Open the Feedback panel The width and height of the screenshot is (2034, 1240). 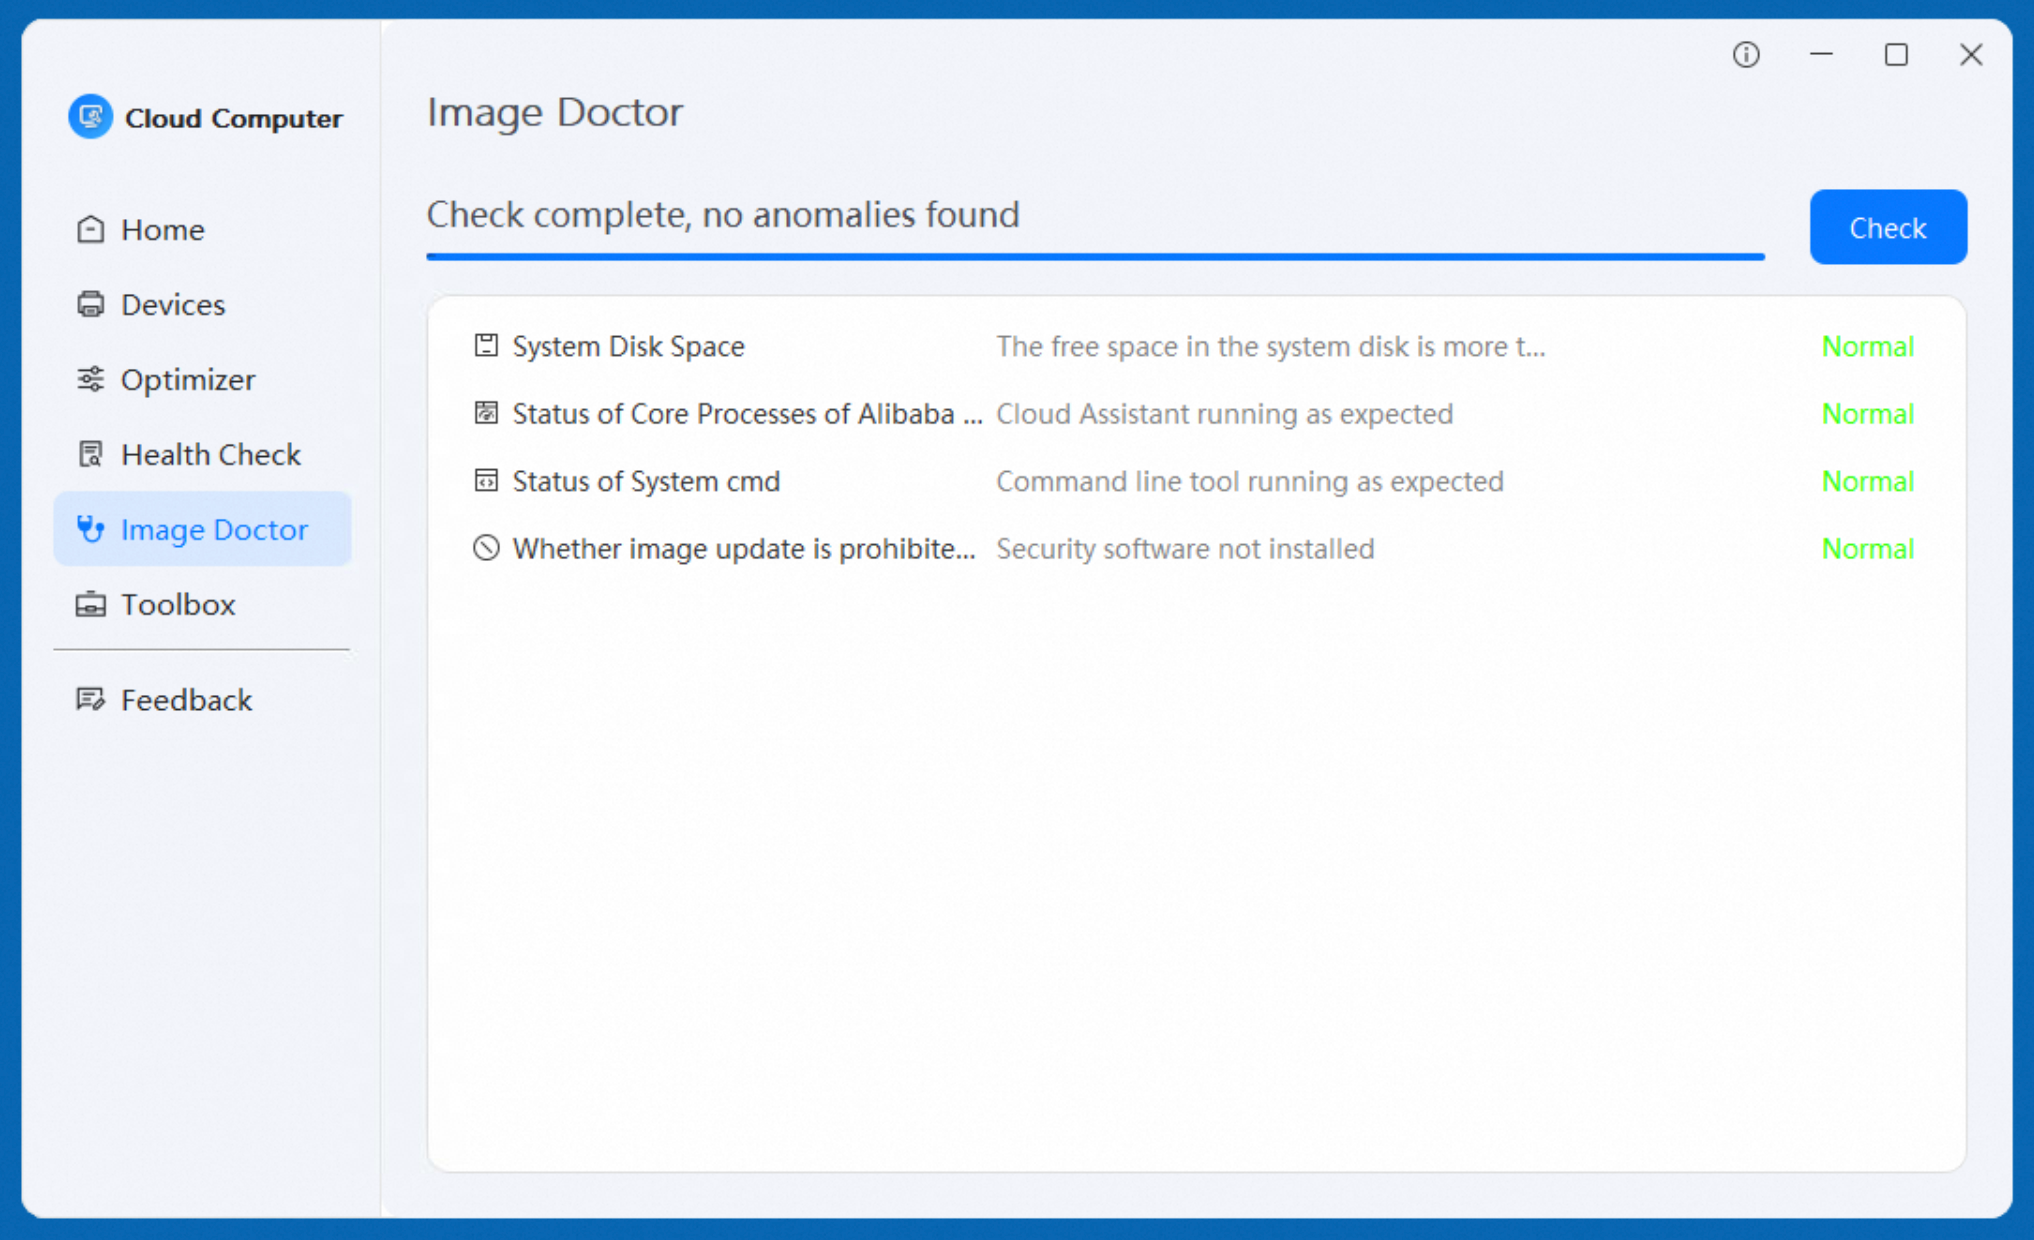[186, 699]
